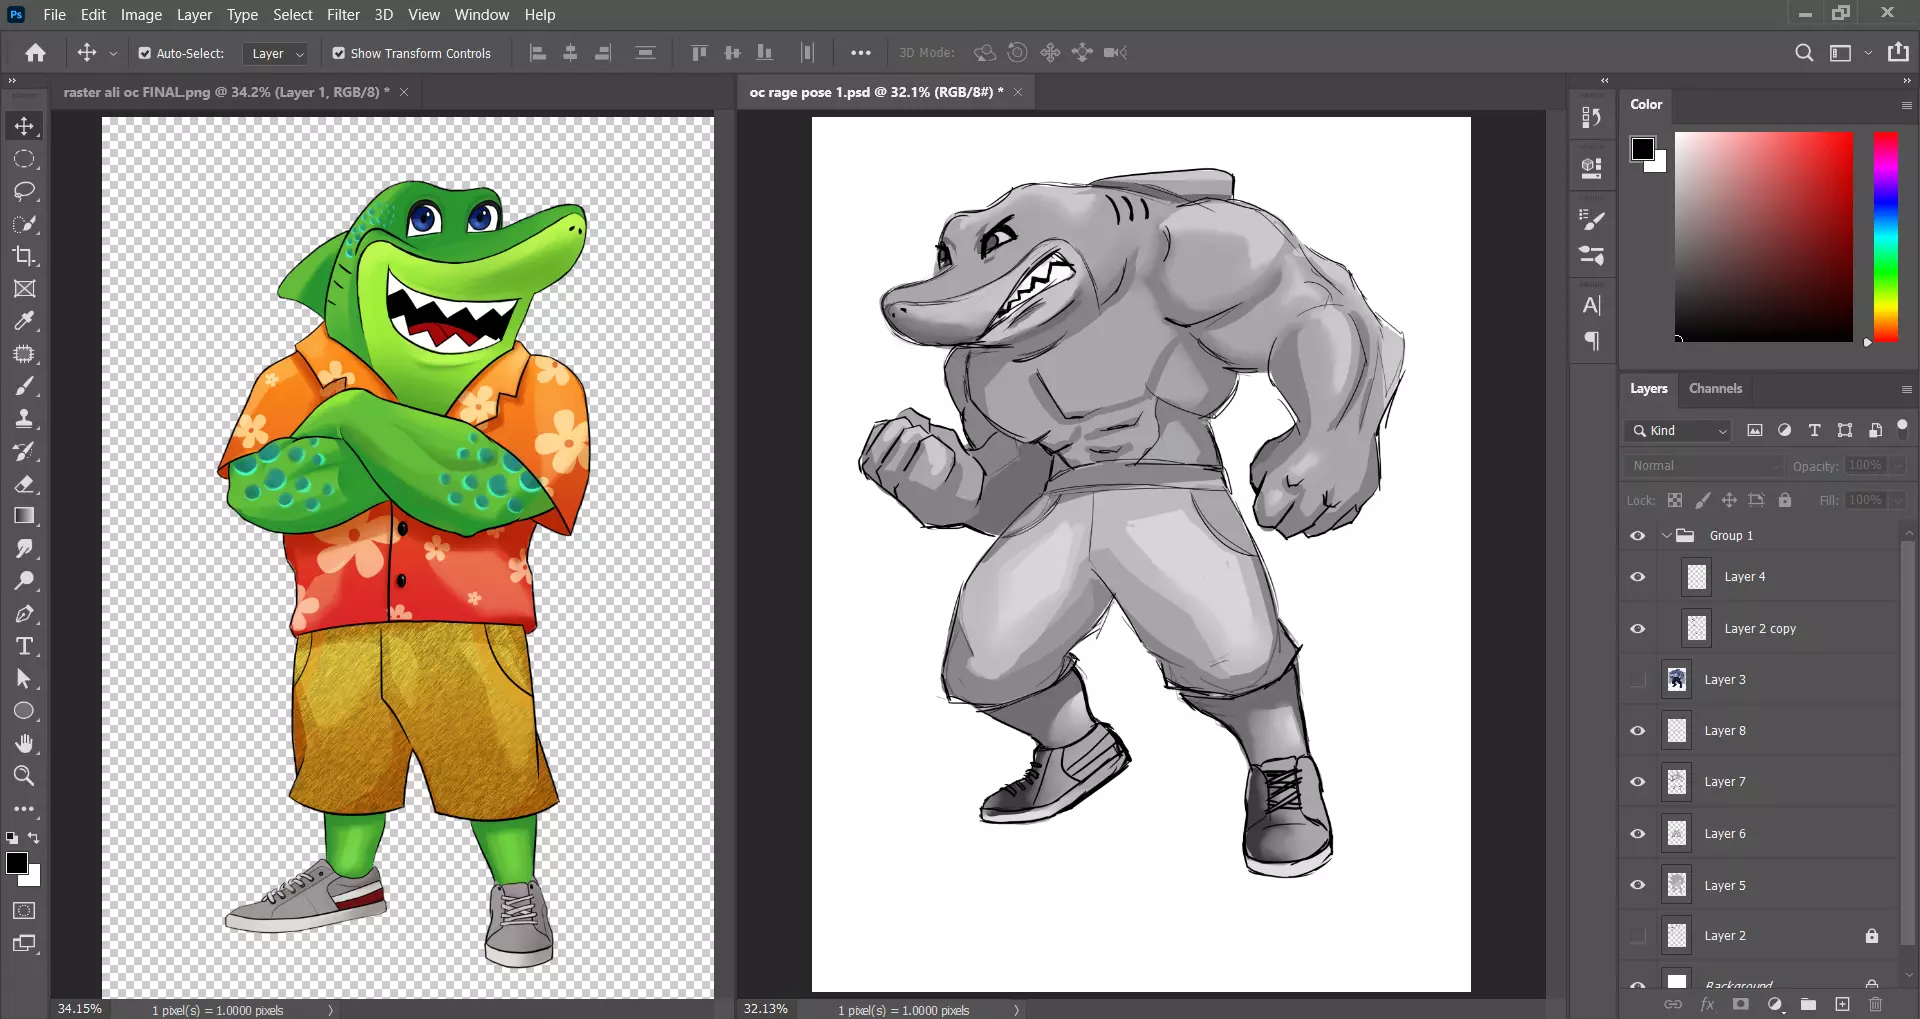
Task: Select the Layer 7 thumbnail
Action: [x=1677, y=782]
